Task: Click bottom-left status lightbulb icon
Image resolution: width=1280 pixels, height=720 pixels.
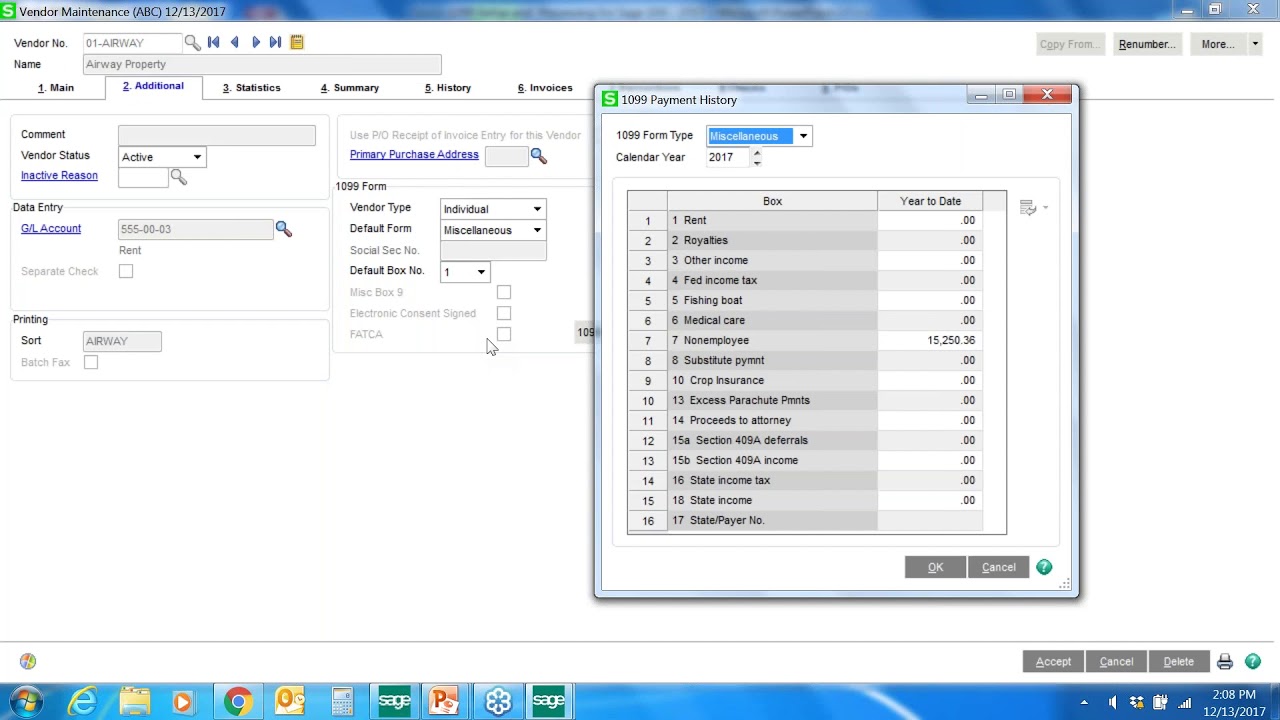Action: pos(28,661)
